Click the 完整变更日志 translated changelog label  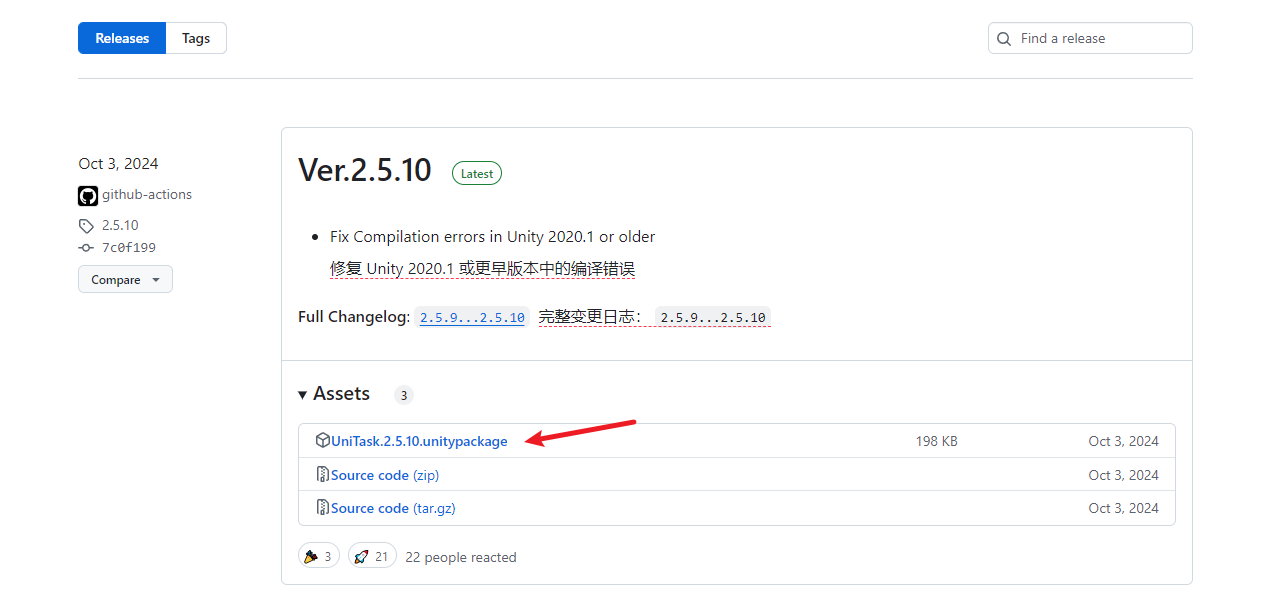[x=591, y=318]
